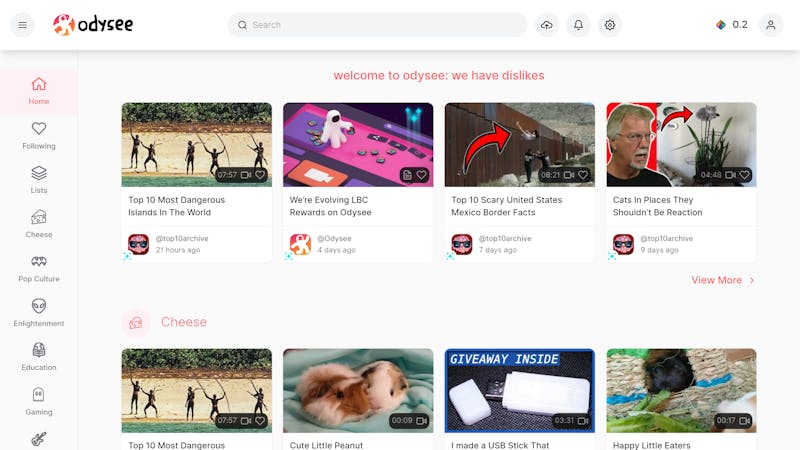Click View More link
Screen dimensions: 800x450
click(716, 280)
